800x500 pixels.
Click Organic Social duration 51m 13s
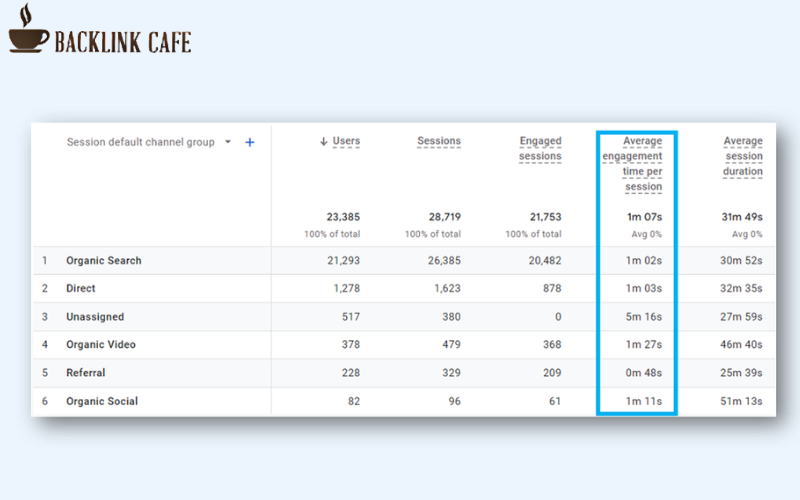tap(741, 402)
